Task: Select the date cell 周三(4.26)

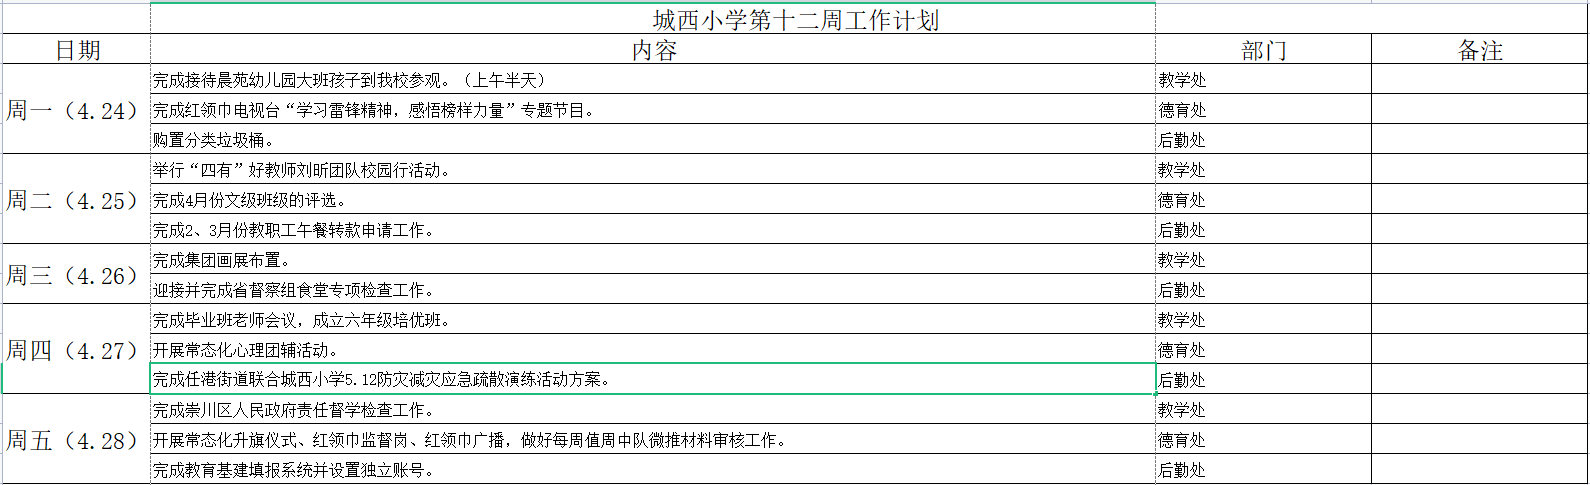Action: pos(77,274)
